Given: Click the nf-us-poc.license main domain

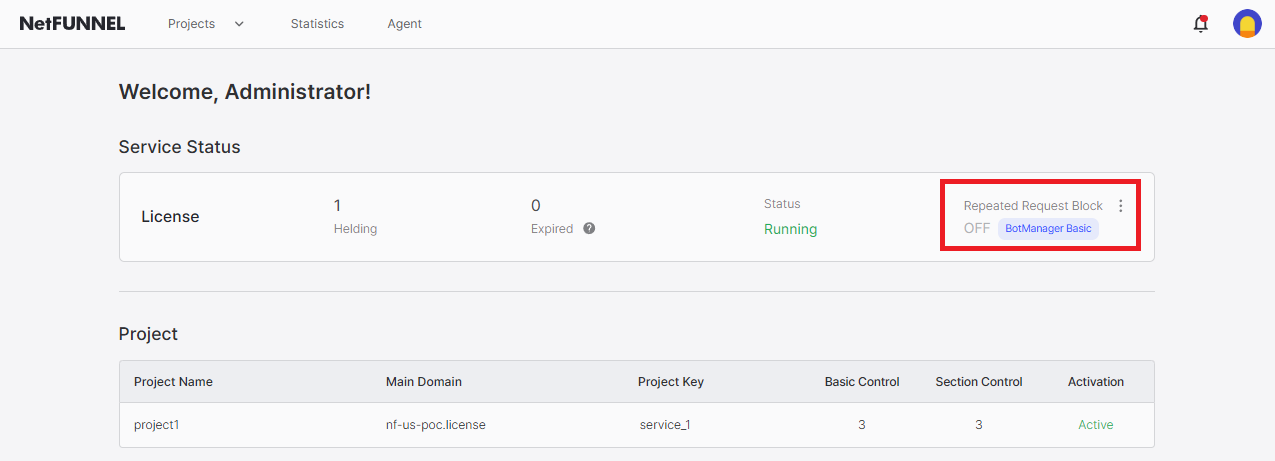Looking at the screenshot, I should [436, 425].
